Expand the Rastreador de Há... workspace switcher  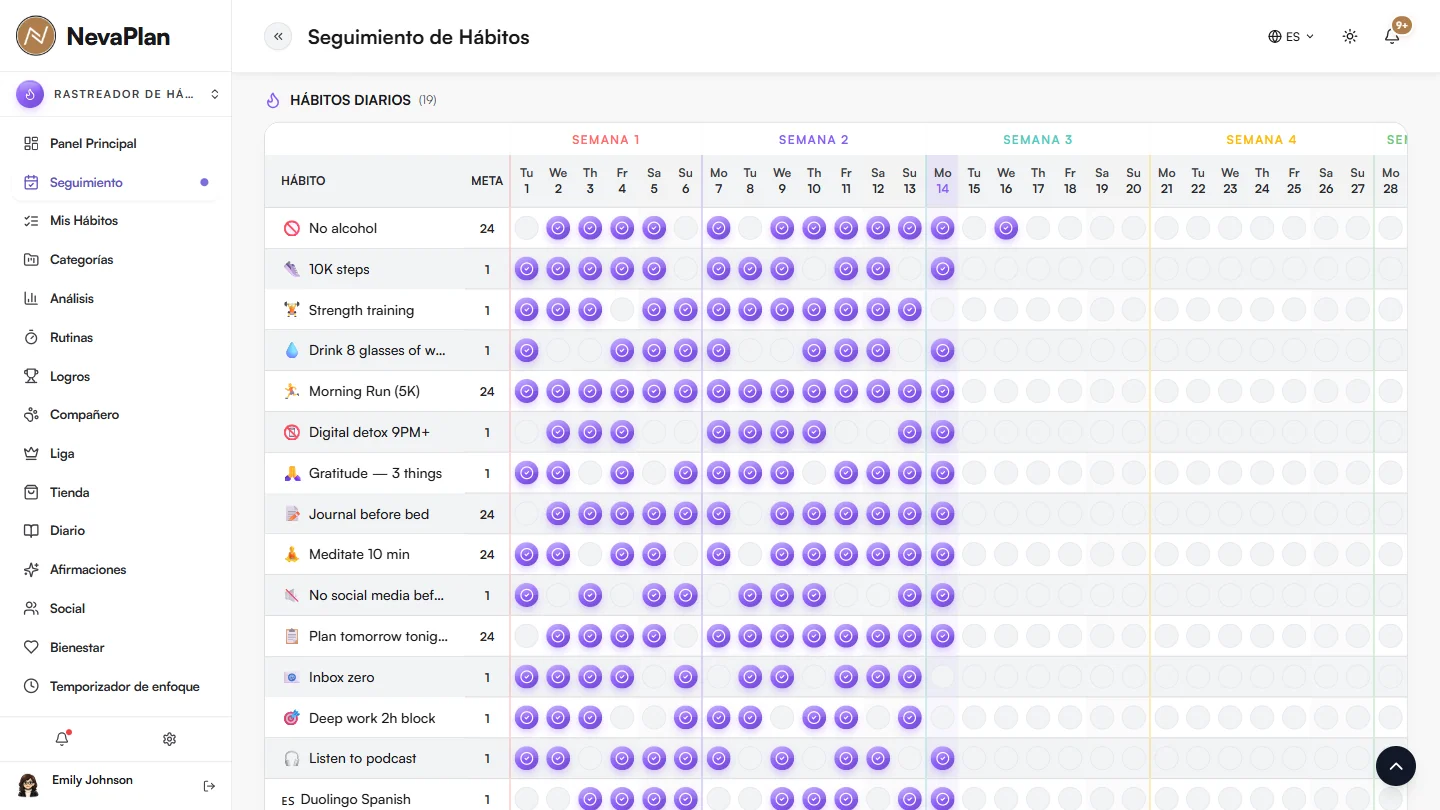pos(118,94)
